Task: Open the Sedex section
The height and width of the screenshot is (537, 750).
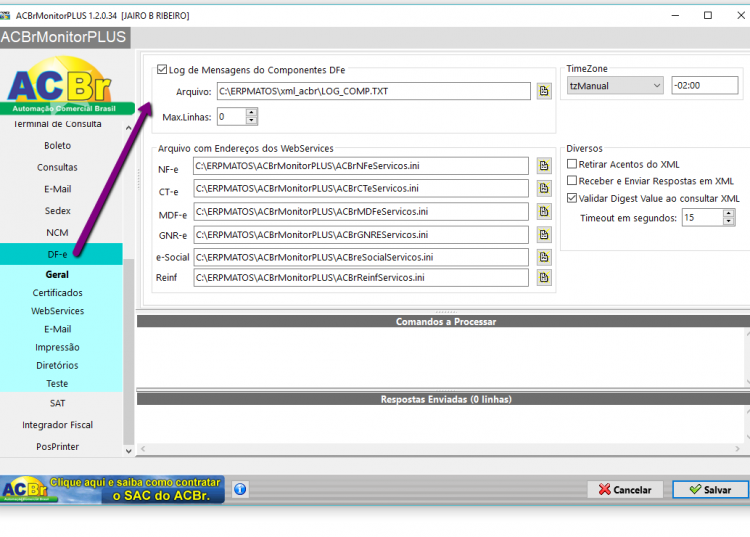Action: coord(57,211)
